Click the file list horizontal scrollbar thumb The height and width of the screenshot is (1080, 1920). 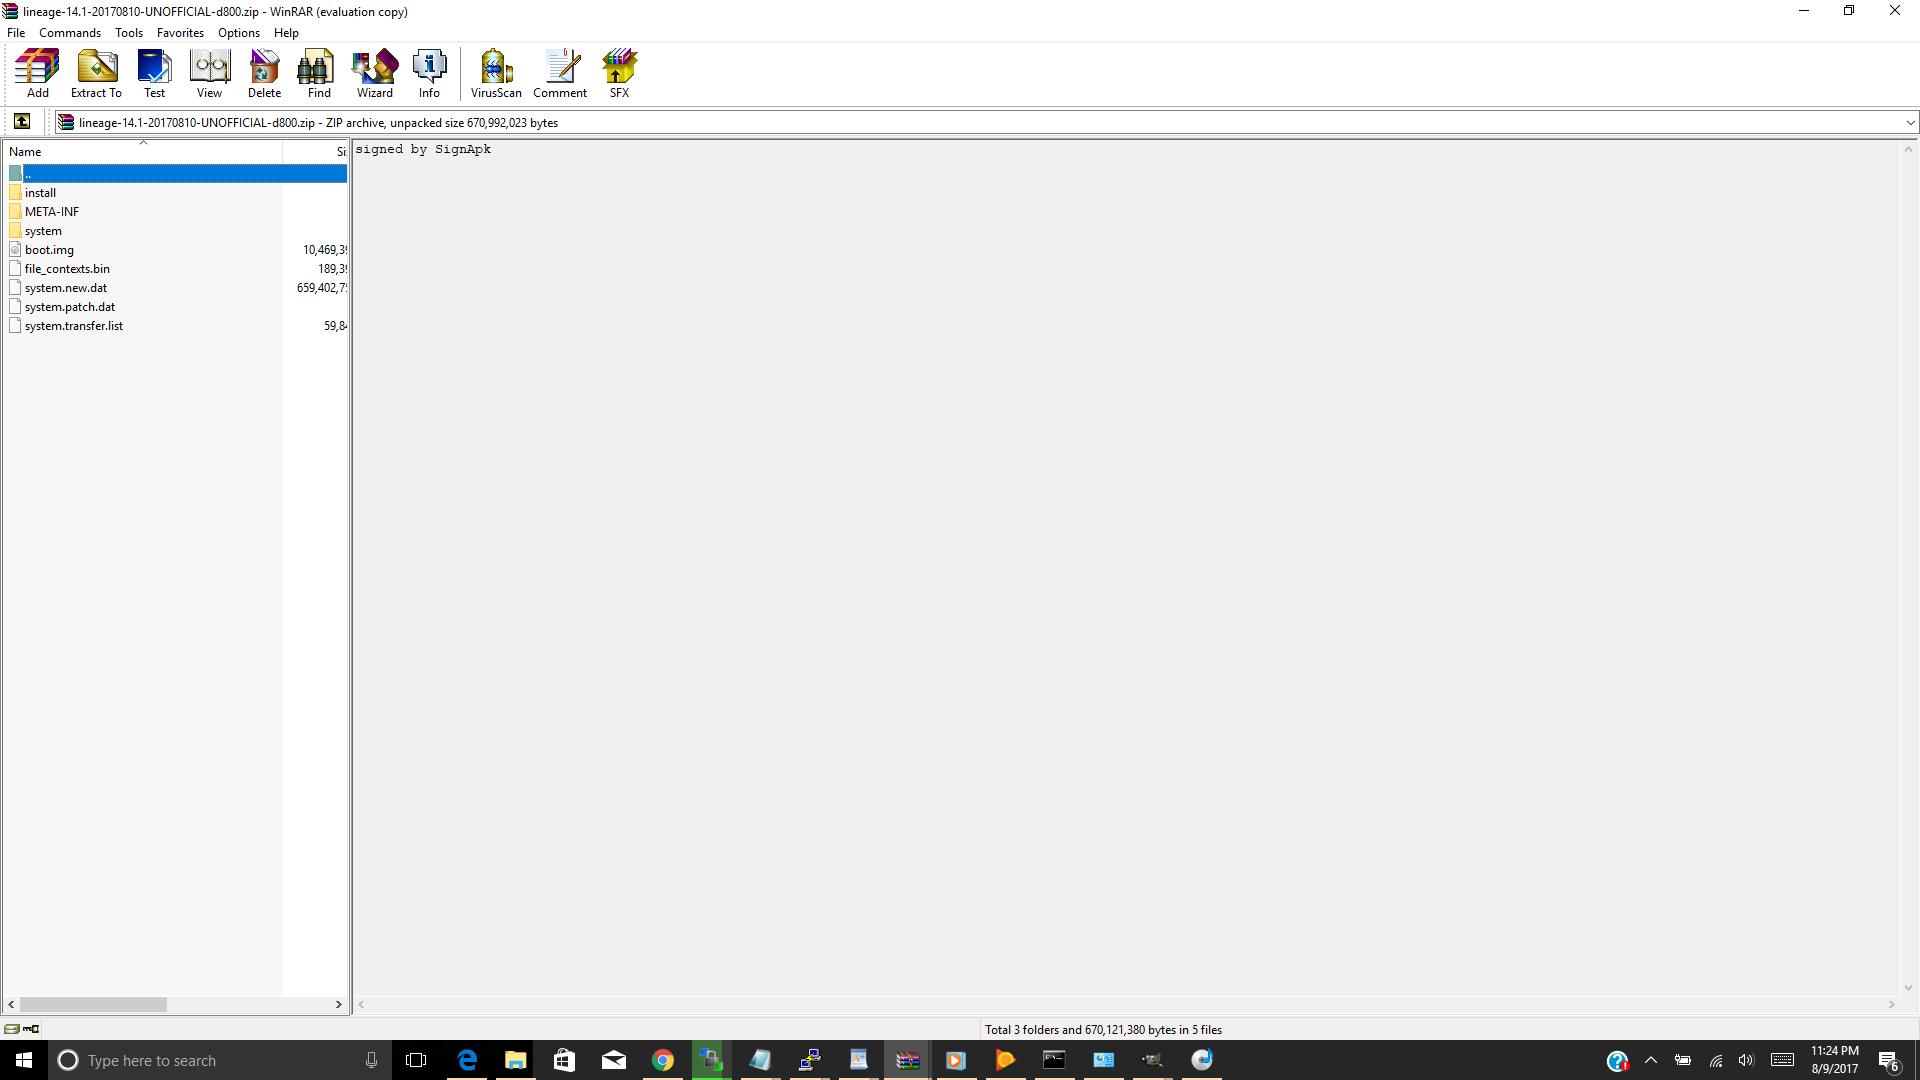click(93, 1004)
